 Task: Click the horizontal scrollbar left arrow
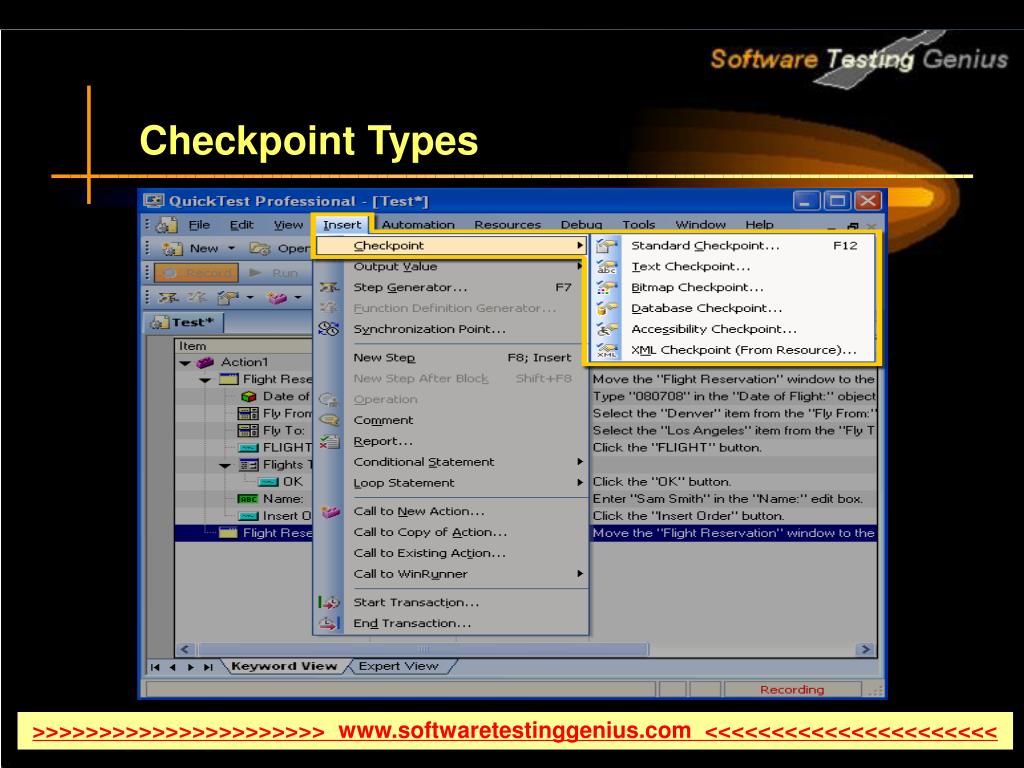(185, 649)
